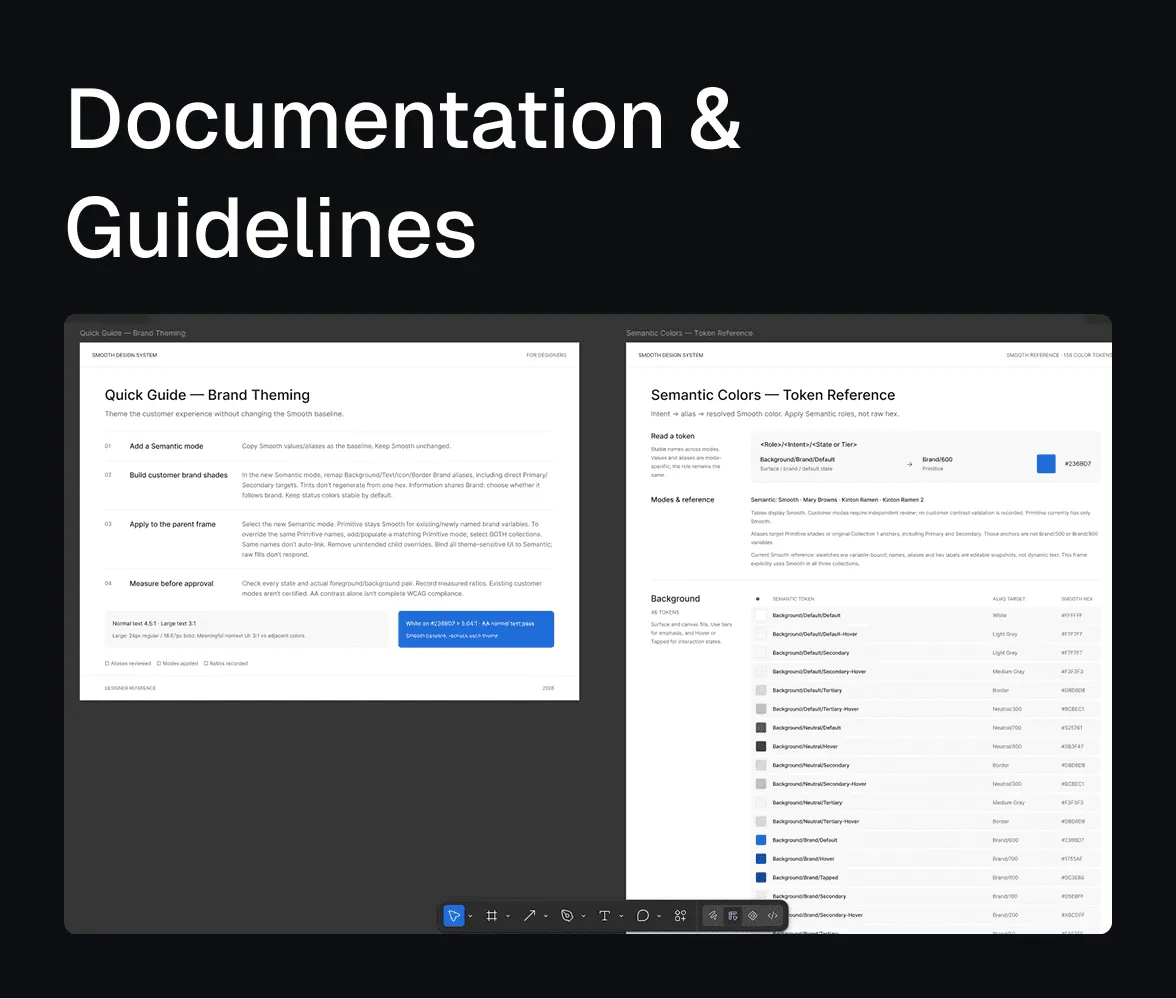Image resolution: width=1176 pixels, height=999 pixels.
Task: Click the Apply to the parent frame step
Action: coord(172,524)
